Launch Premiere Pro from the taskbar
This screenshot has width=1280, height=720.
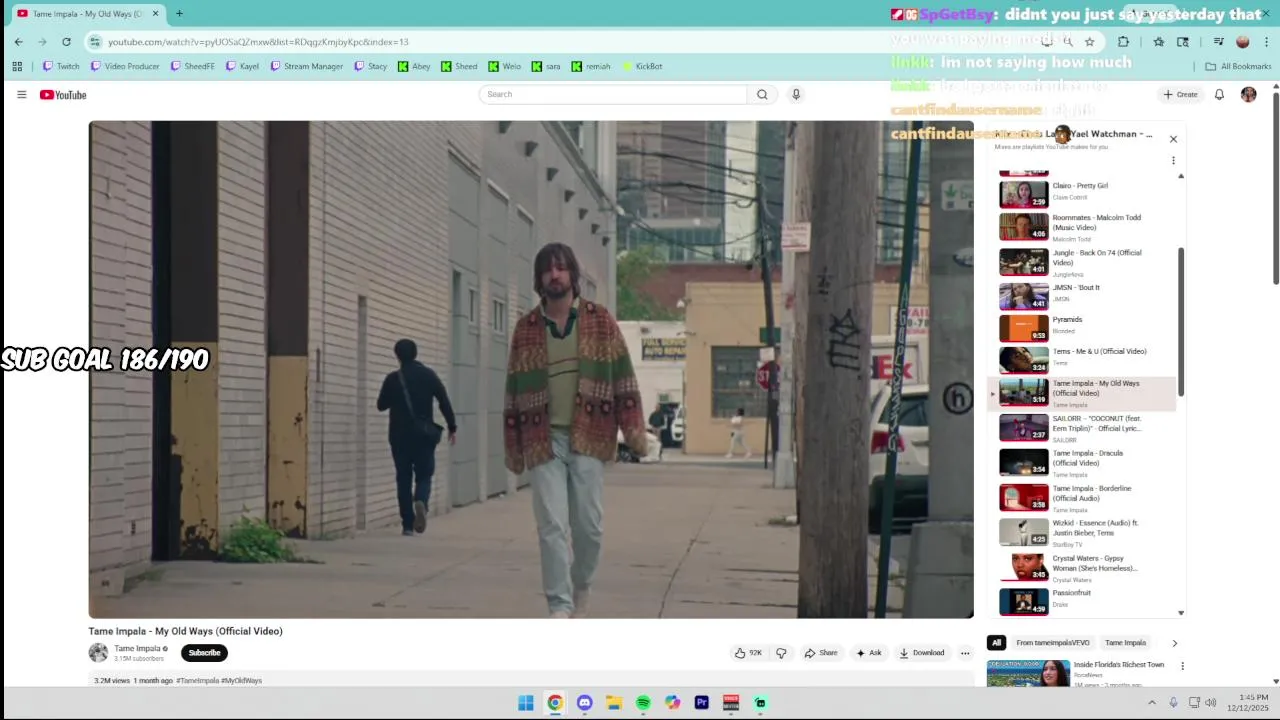pos(702,703)
